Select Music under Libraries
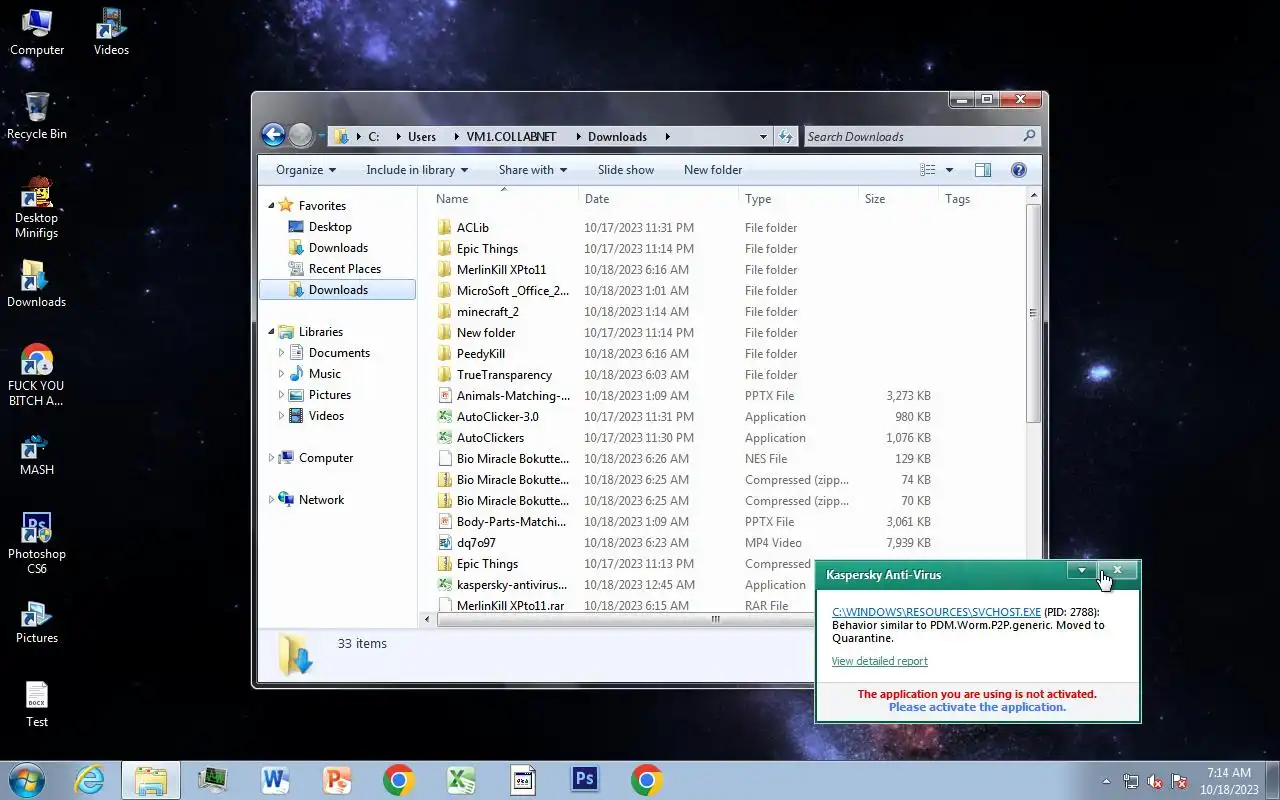Screen dimensions: 1280x800 [x=324, y=374]
